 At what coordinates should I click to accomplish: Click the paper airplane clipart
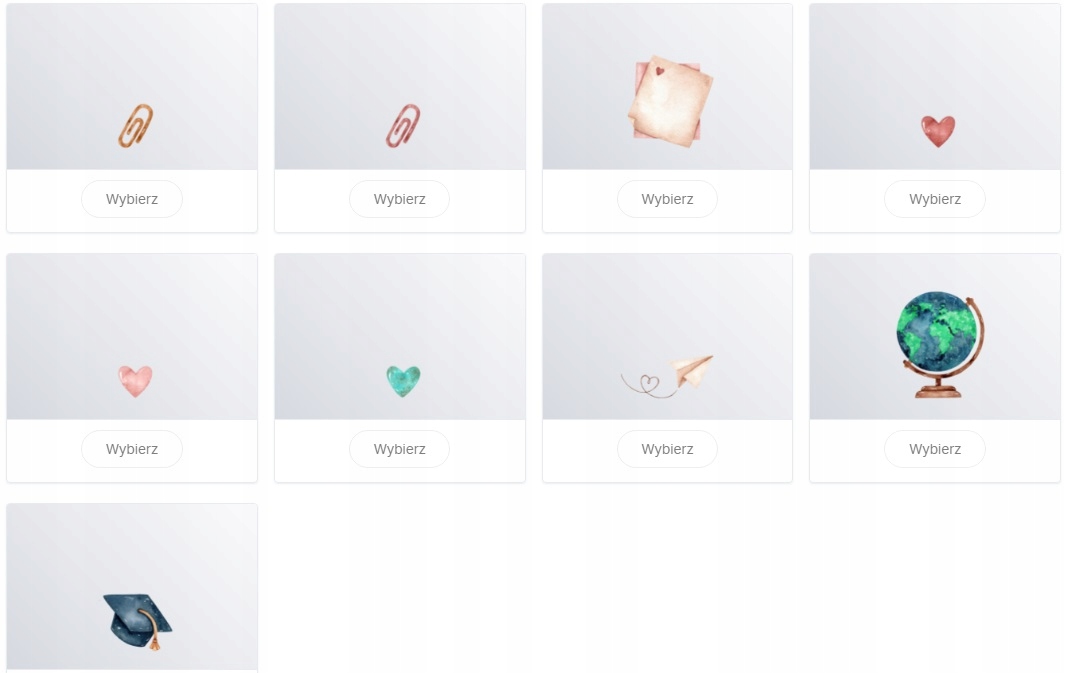coord(667,376)
